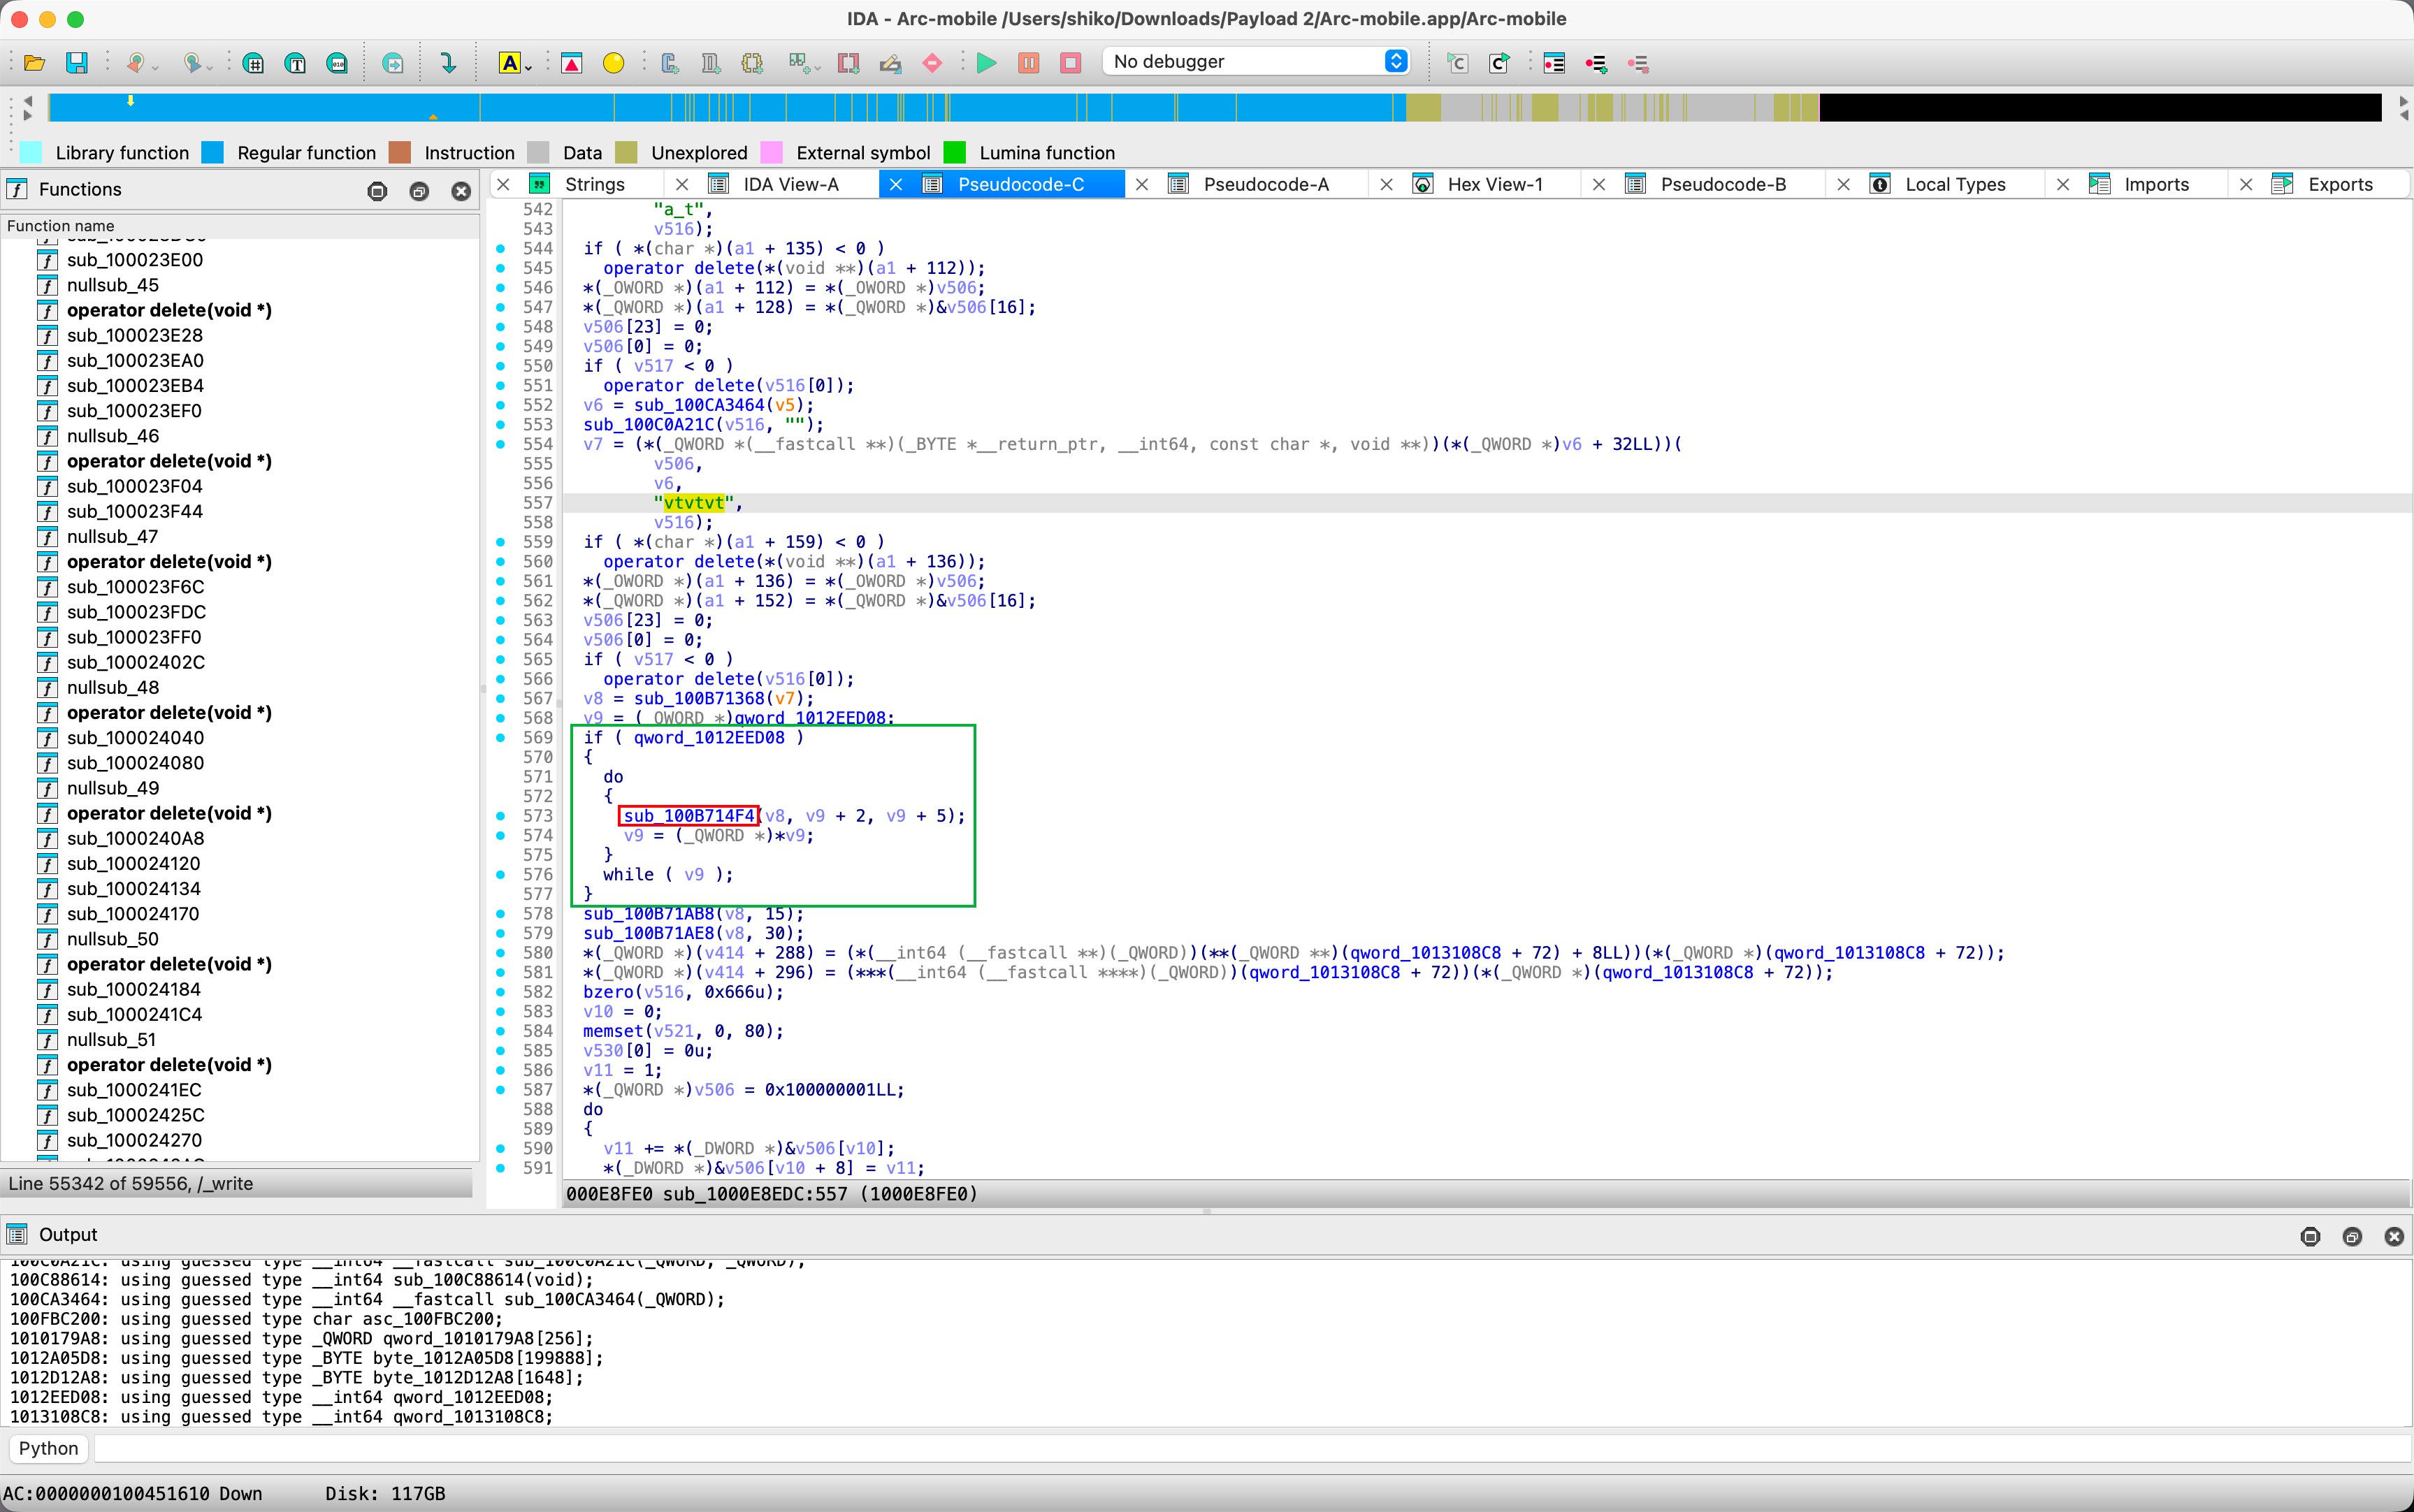Image resolution: width=2414 pixels, height=1512 pixels.
Task: Open the dropdown arrow beside navigate back icon
Action: (156, 68)
